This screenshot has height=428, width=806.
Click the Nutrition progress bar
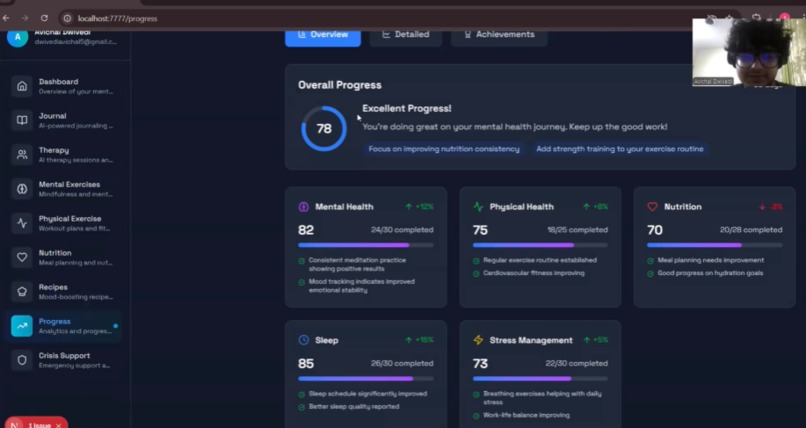pos(715,245)
